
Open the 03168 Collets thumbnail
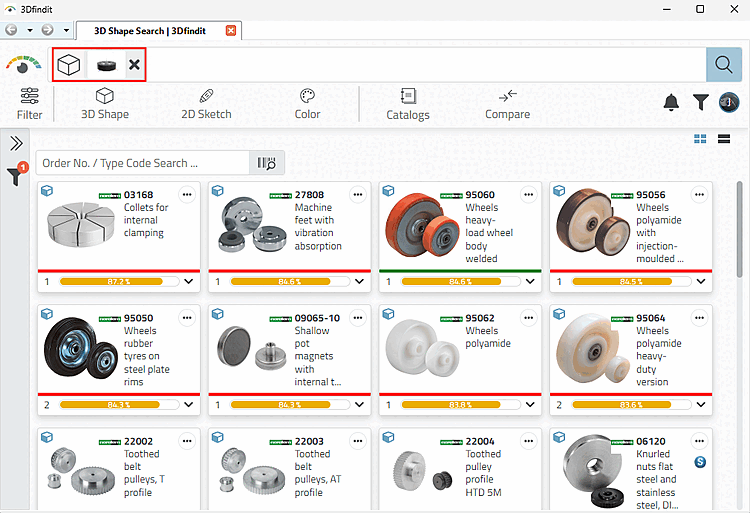[x=81, y=224]
